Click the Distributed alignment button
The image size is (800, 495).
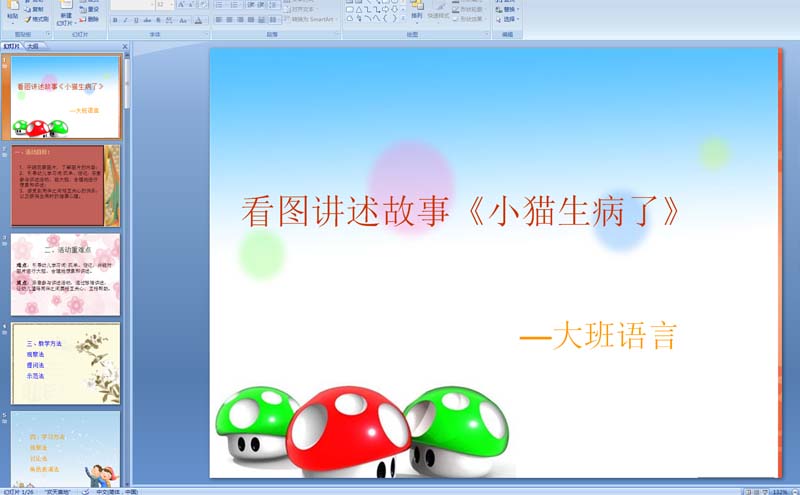point(261,19)
